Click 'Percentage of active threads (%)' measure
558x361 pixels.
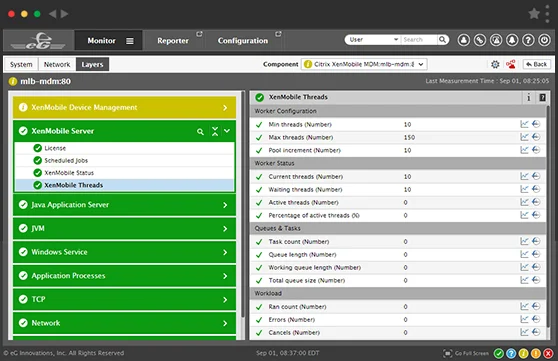coord(314,215)
